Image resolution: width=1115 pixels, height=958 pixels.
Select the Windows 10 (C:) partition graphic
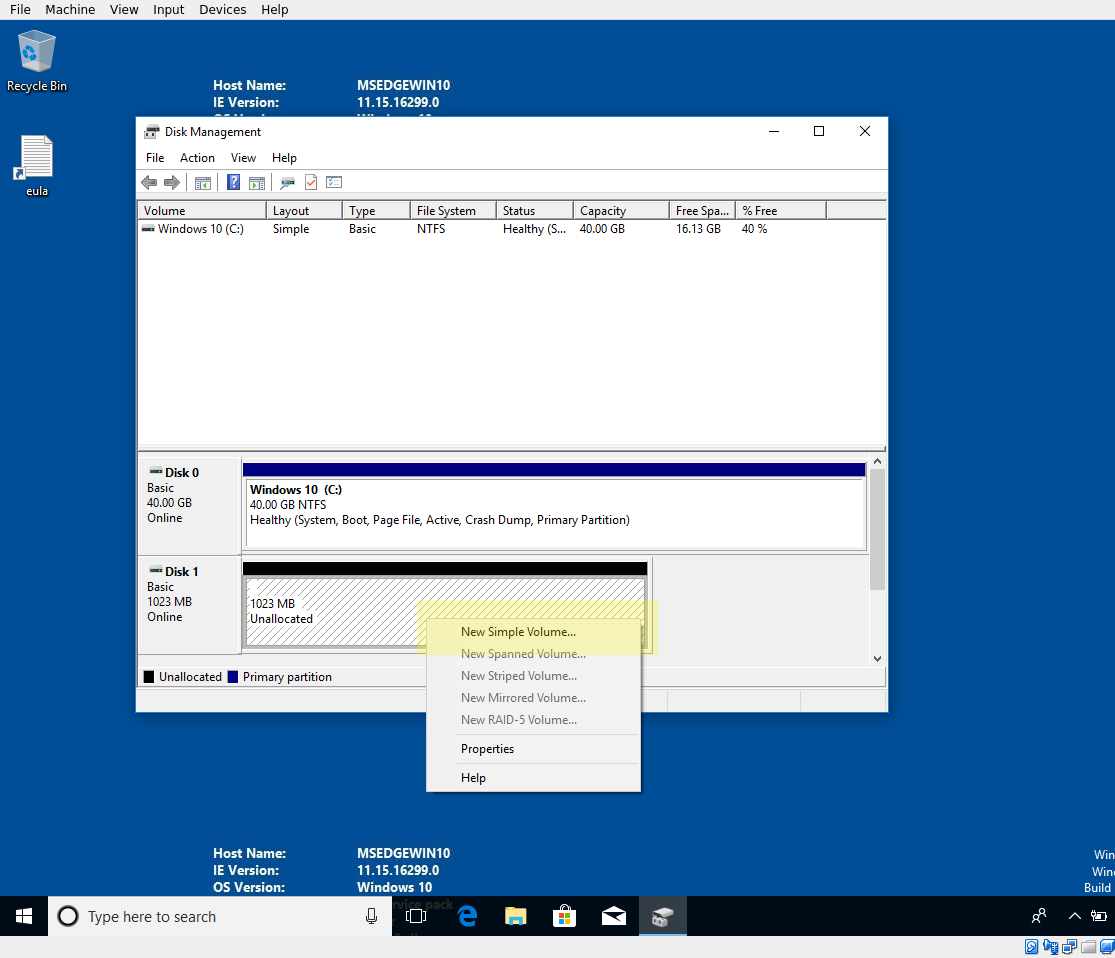[x=555, y=506]
